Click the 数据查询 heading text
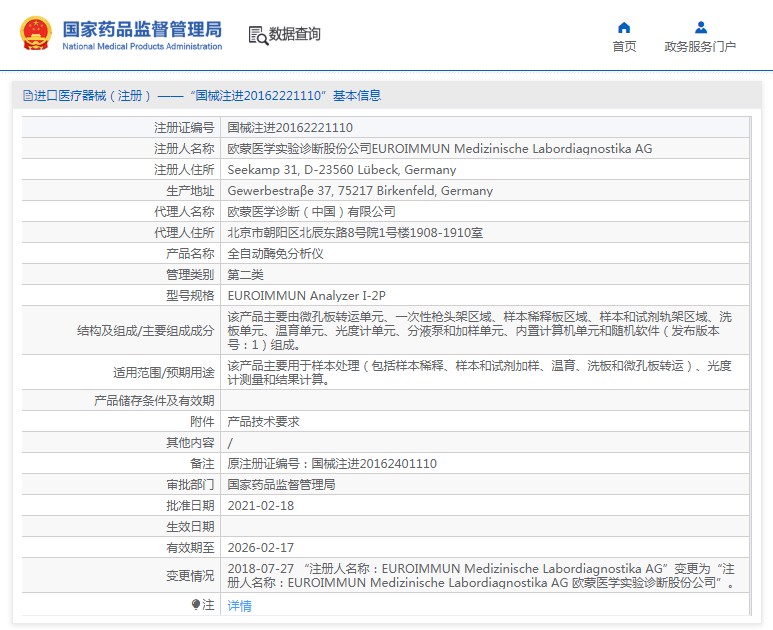 (x=295, y=34)
